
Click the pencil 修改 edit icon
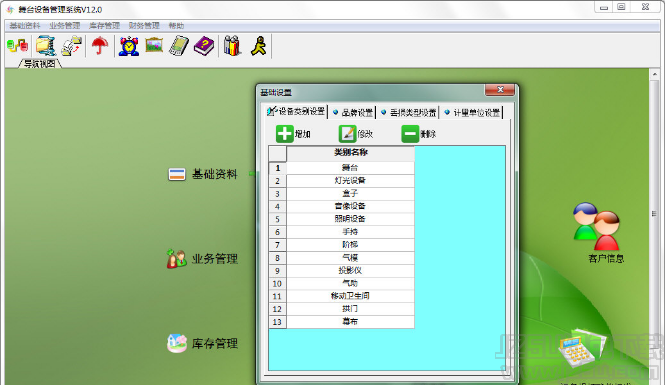point(347,134)
